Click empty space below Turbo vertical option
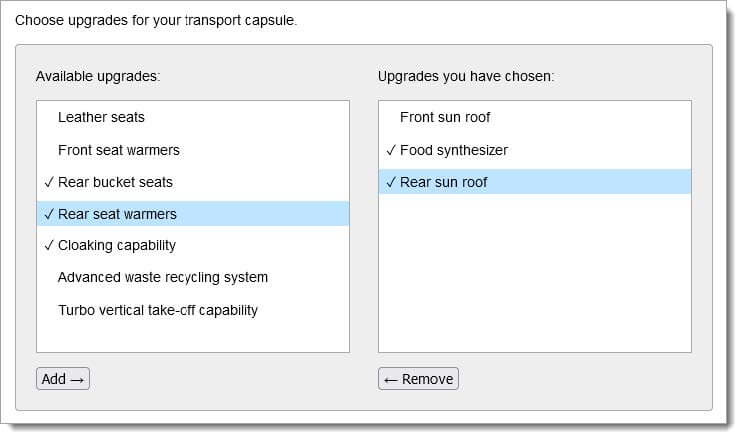 [x=193, y=337]
